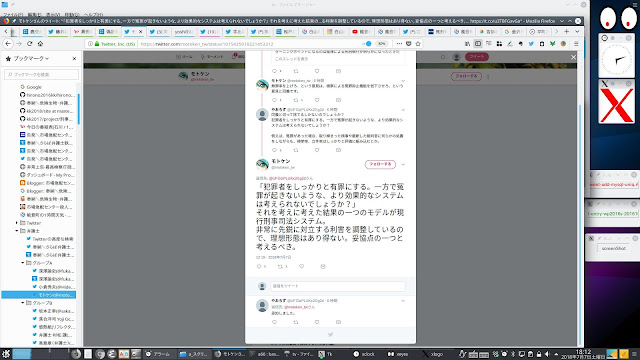
Task: Open chevron menu on bottom reply tweet
Action: point(403,301)
